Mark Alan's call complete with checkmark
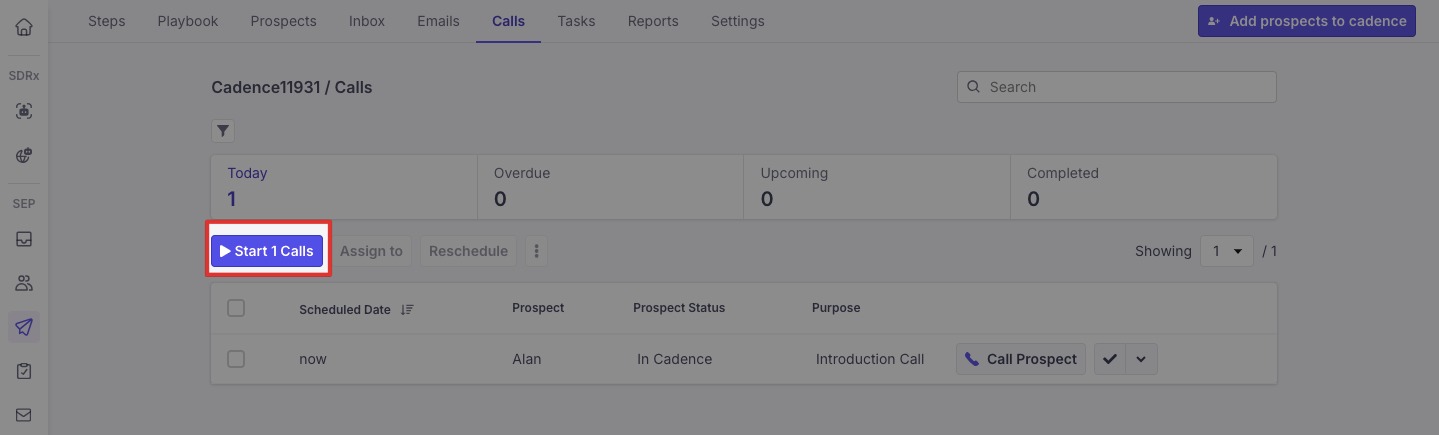 1110,359
